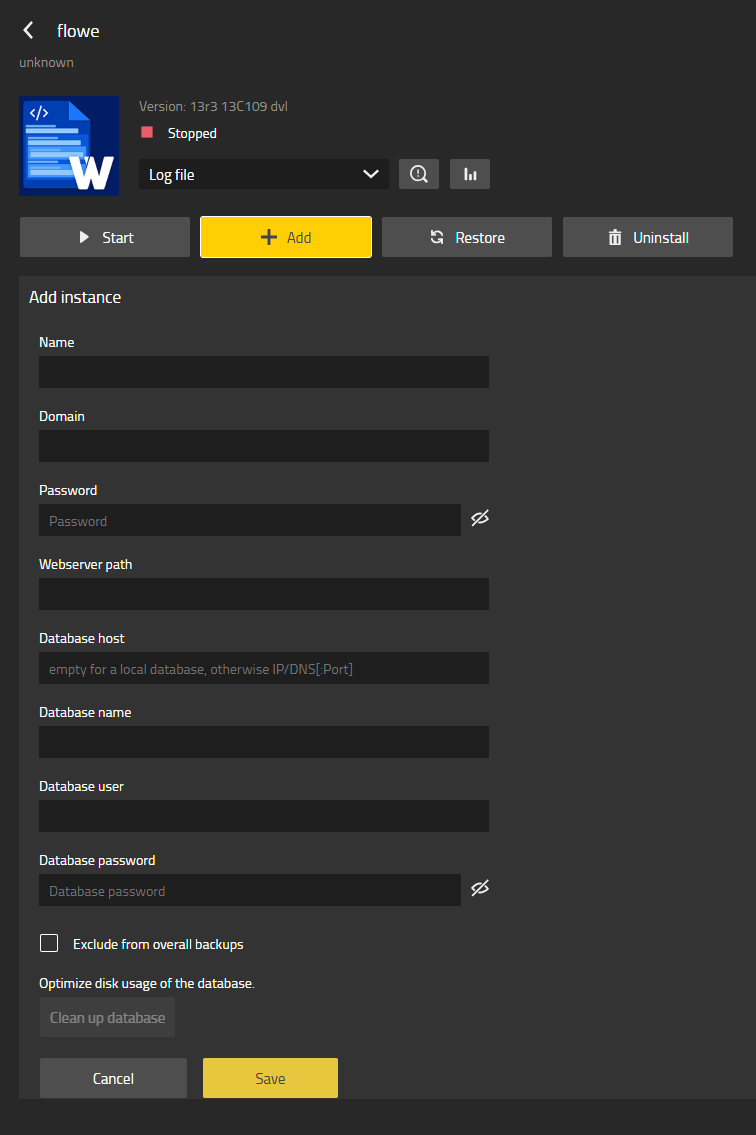
Task: Start the flowe application
Action: coord(105,237)
